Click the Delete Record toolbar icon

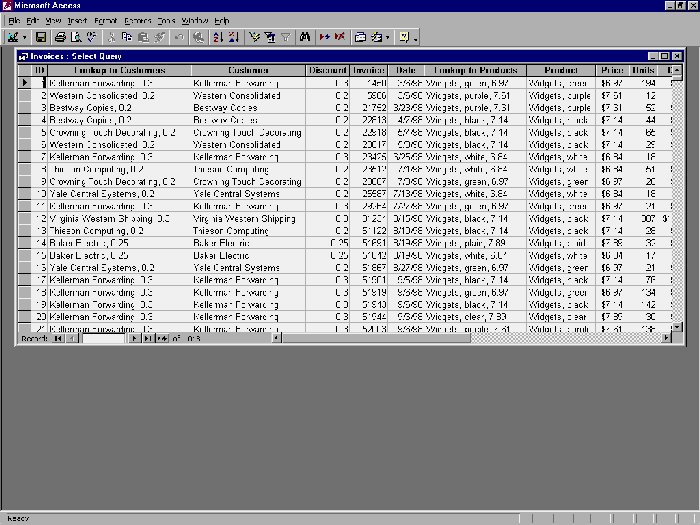340,37
